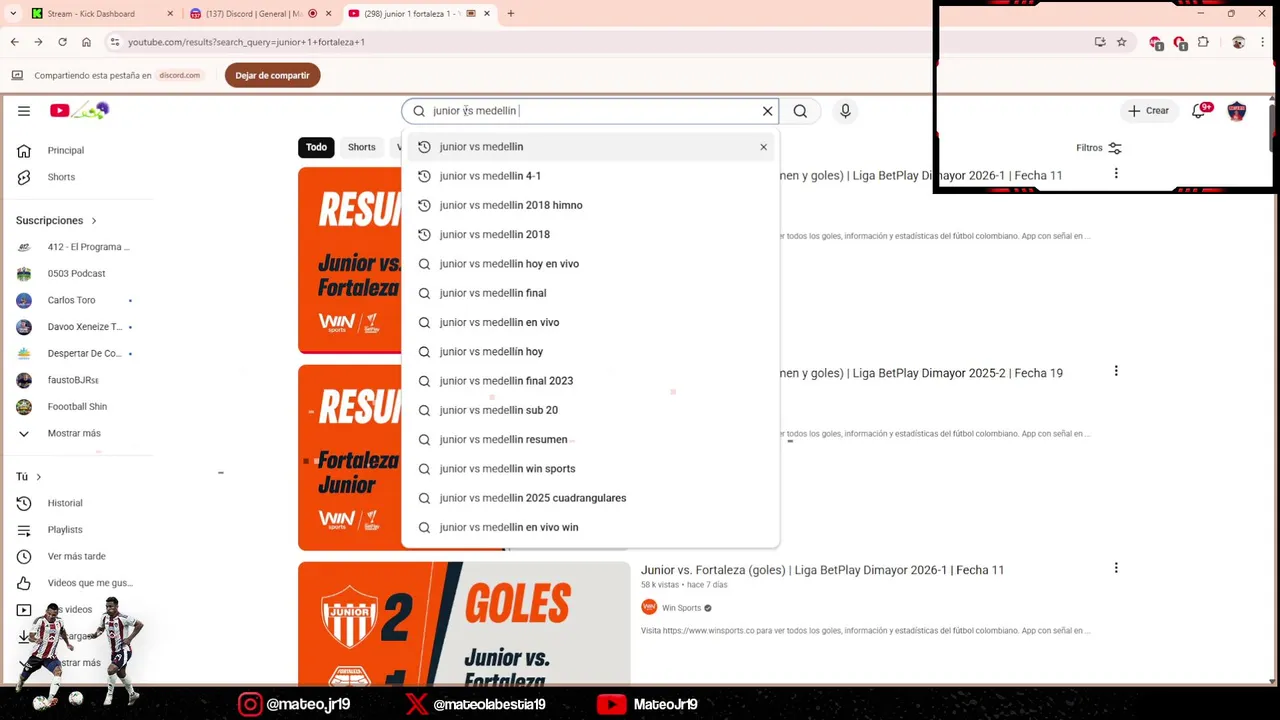Open Shorts in the sidebar
This screenshot has width=1280, height=720.
[61, 177]
